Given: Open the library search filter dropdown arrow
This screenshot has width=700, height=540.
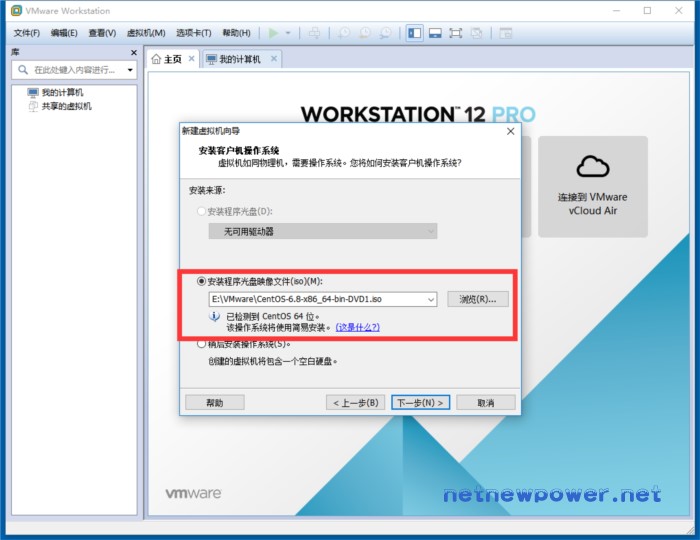Looking at the screenshot, I should coord(130,70).
